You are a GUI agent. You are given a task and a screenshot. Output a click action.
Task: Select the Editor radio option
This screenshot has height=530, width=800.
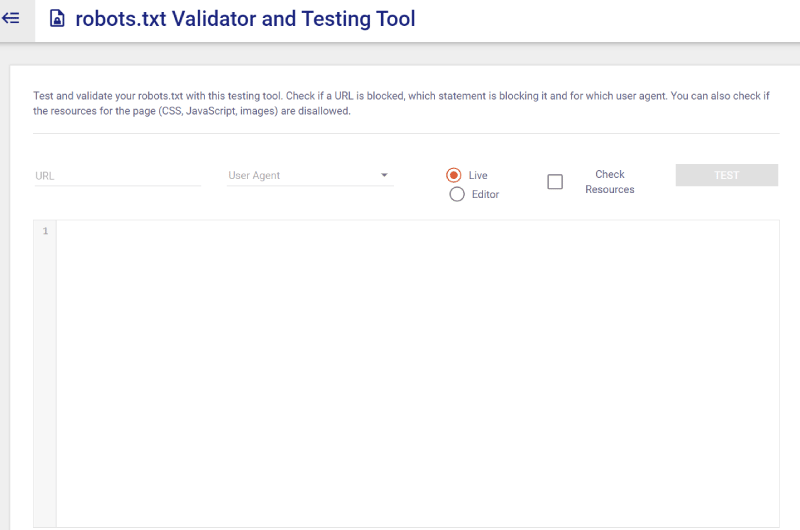click(x=457, y=194)
